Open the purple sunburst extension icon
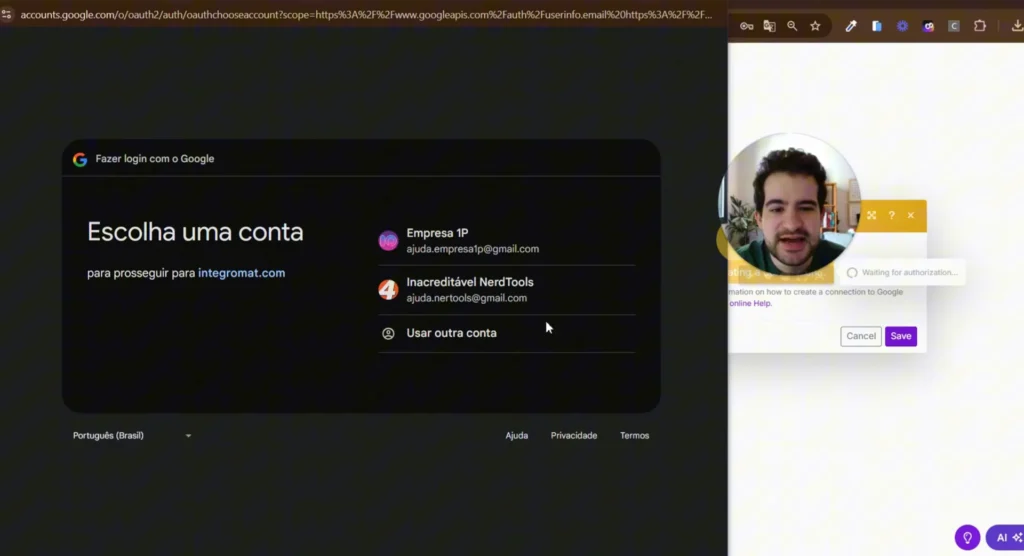The height and width of the screenshot is (556, 1024). [x=903, y=26]
